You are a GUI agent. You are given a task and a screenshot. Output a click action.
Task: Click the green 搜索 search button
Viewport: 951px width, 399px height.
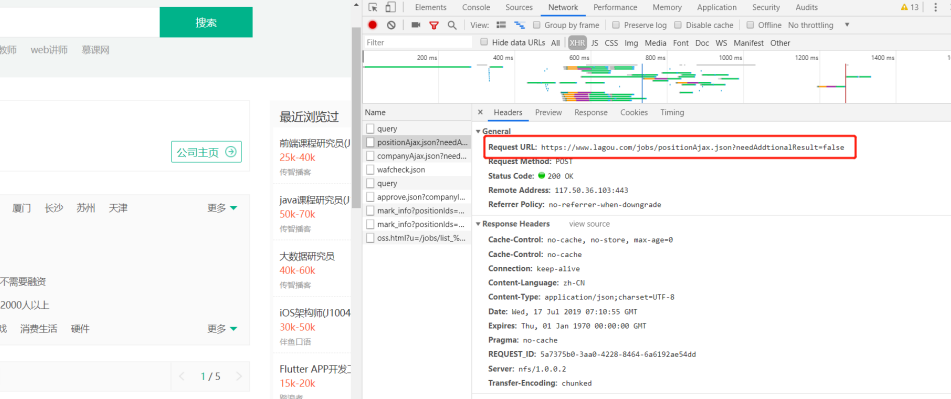point(206,22)
